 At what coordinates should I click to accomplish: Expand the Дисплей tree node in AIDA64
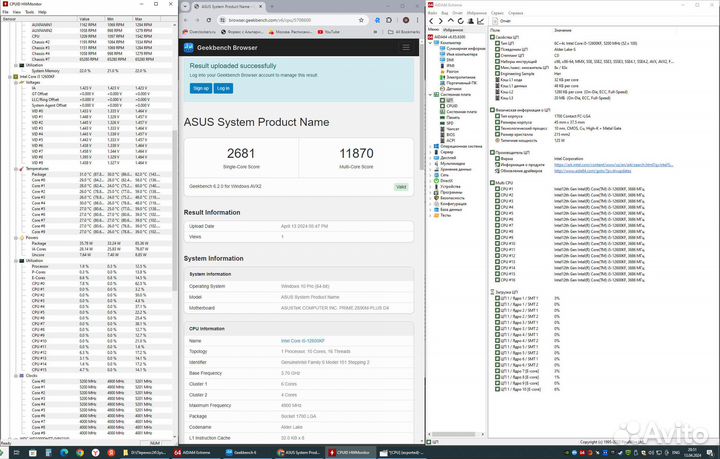tap(430, 158)
